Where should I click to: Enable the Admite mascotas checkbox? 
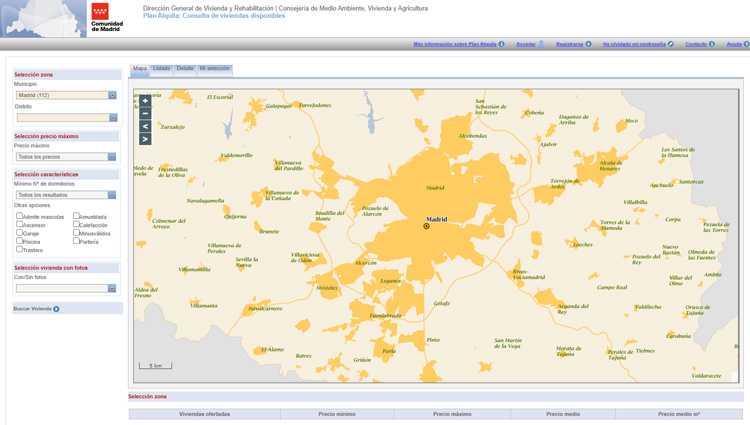tap(19, 216)
